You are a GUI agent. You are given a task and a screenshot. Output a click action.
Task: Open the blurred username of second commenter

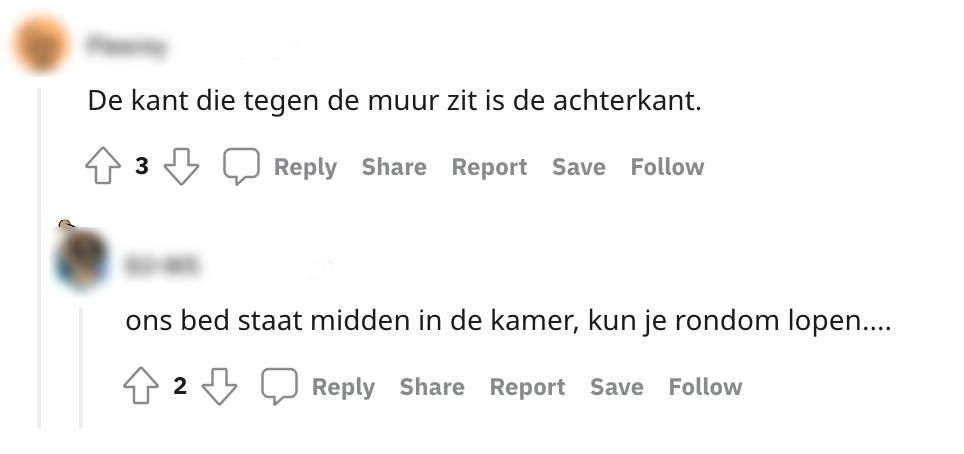[x=161, y=265]
